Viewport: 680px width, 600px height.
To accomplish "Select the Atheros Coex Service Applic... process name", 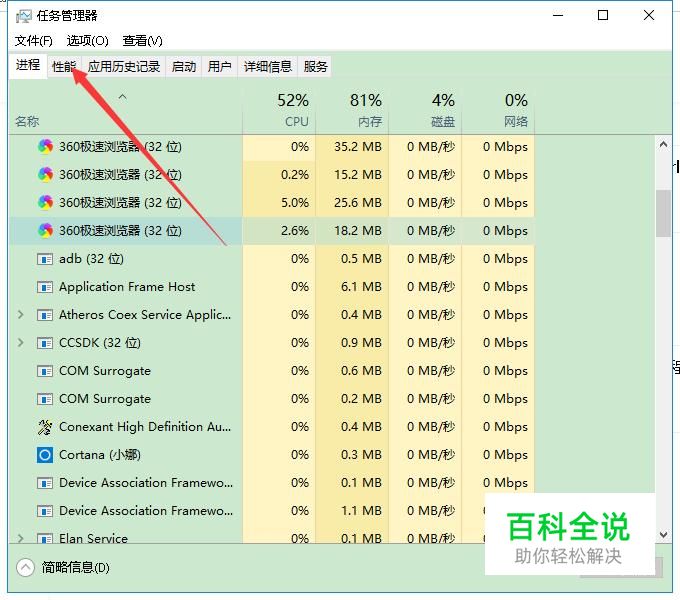I will [145, 315].
